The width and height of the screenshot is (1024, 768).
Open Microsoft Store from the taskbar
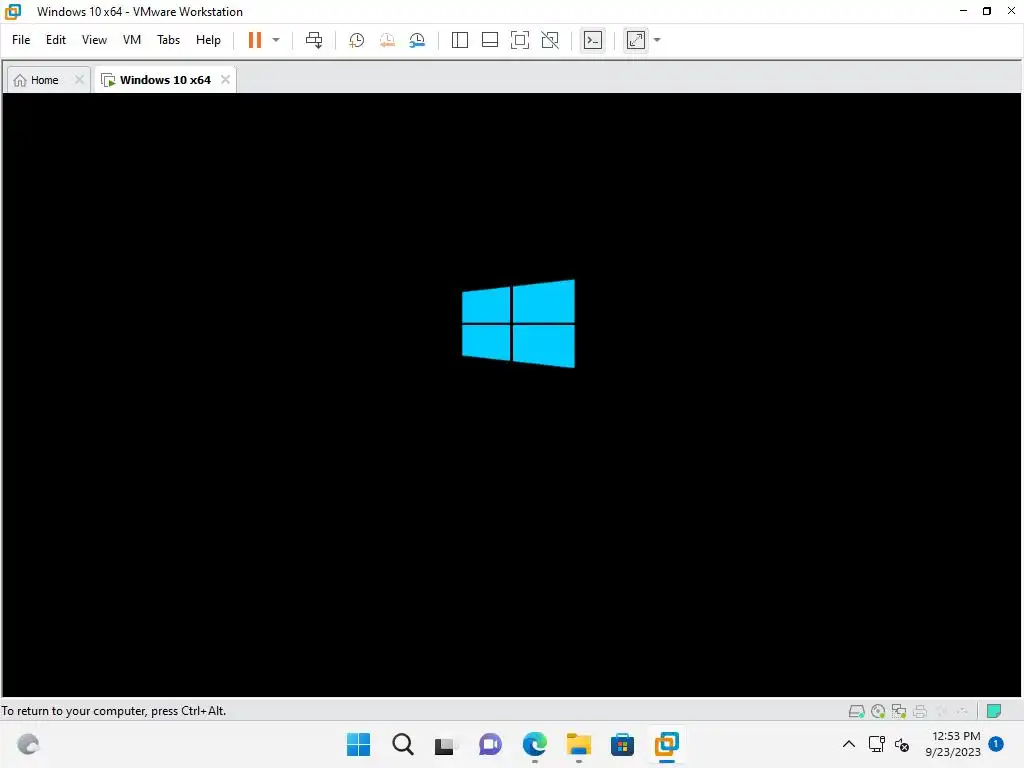coord(622,744)
